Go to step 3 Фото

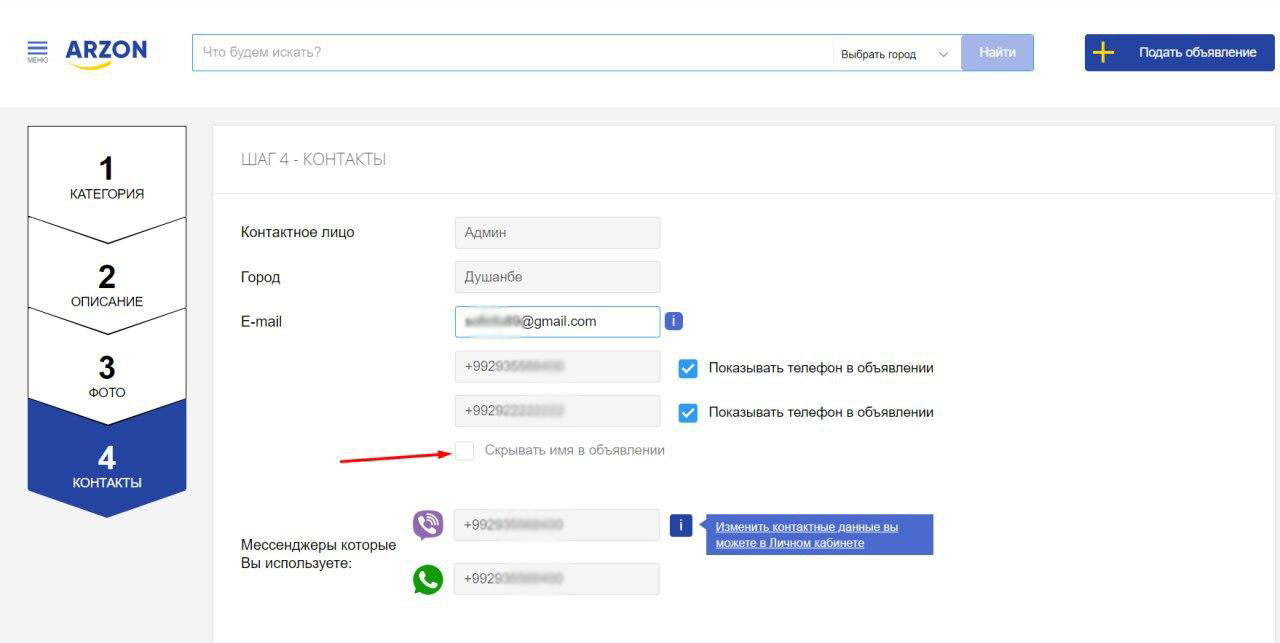[x=106, y=375]
